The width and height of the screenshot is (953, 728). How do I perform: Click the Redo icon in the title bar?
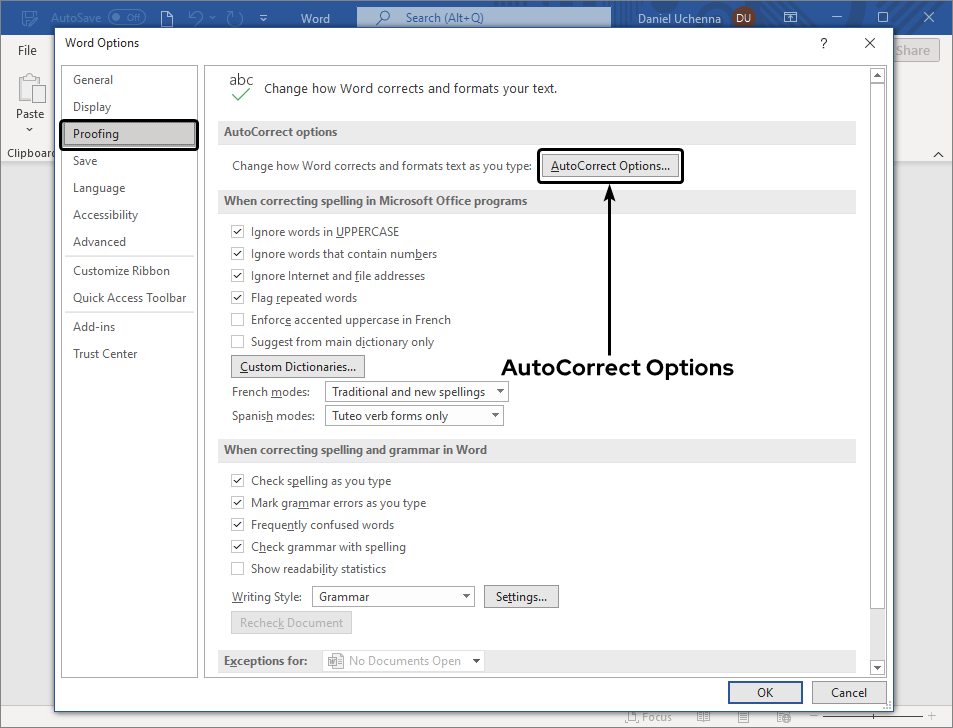tap(234, 17)
